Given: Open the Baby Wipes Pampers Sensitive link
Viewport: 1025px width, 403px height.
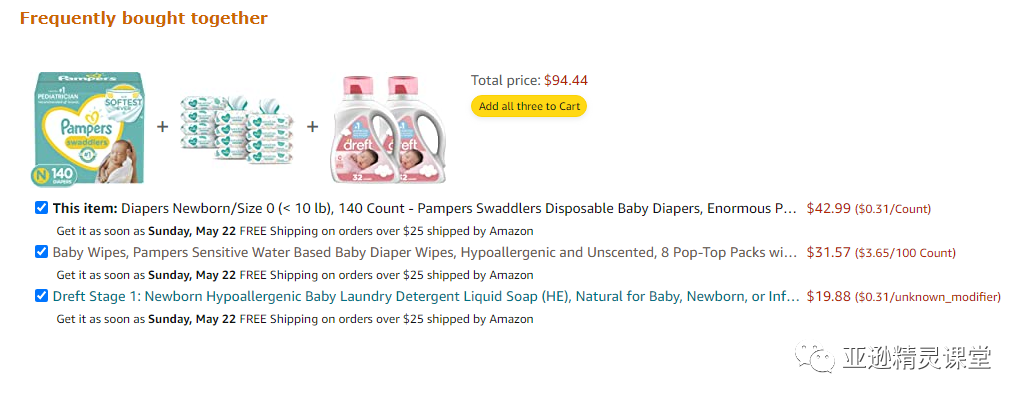Looking at the screenshot, I should (x=425, y=252).
